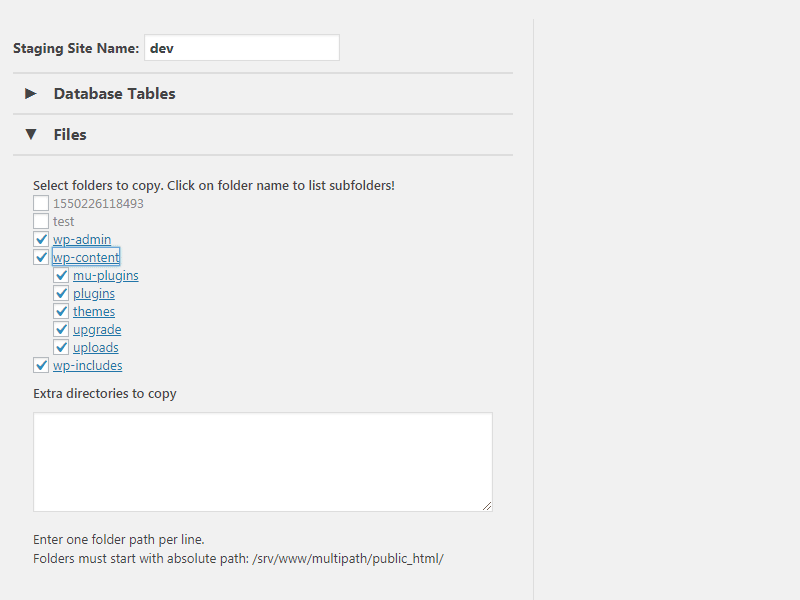Focus the Staging Site Name field

[242, 47]
